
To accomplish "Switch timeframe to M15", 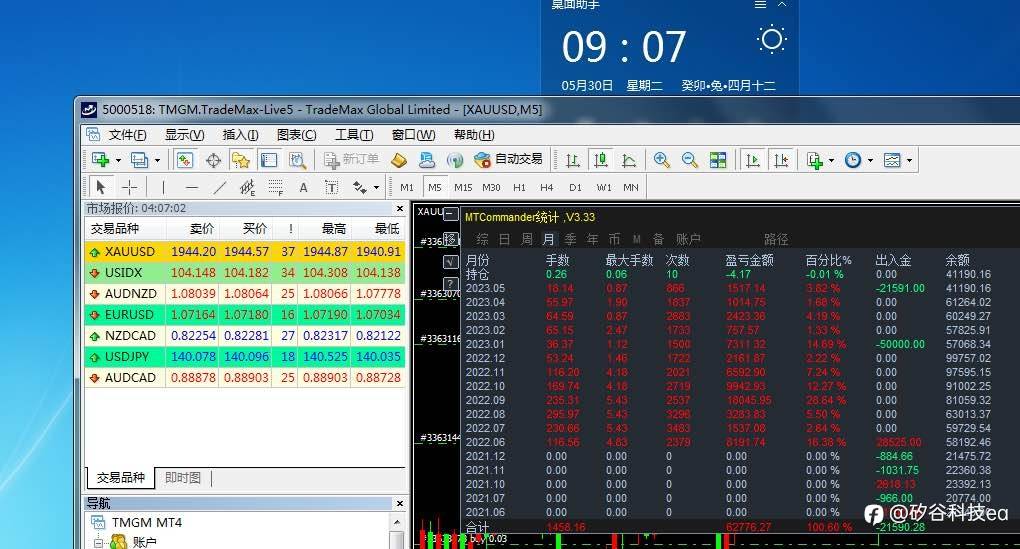I will click(463, 187).
